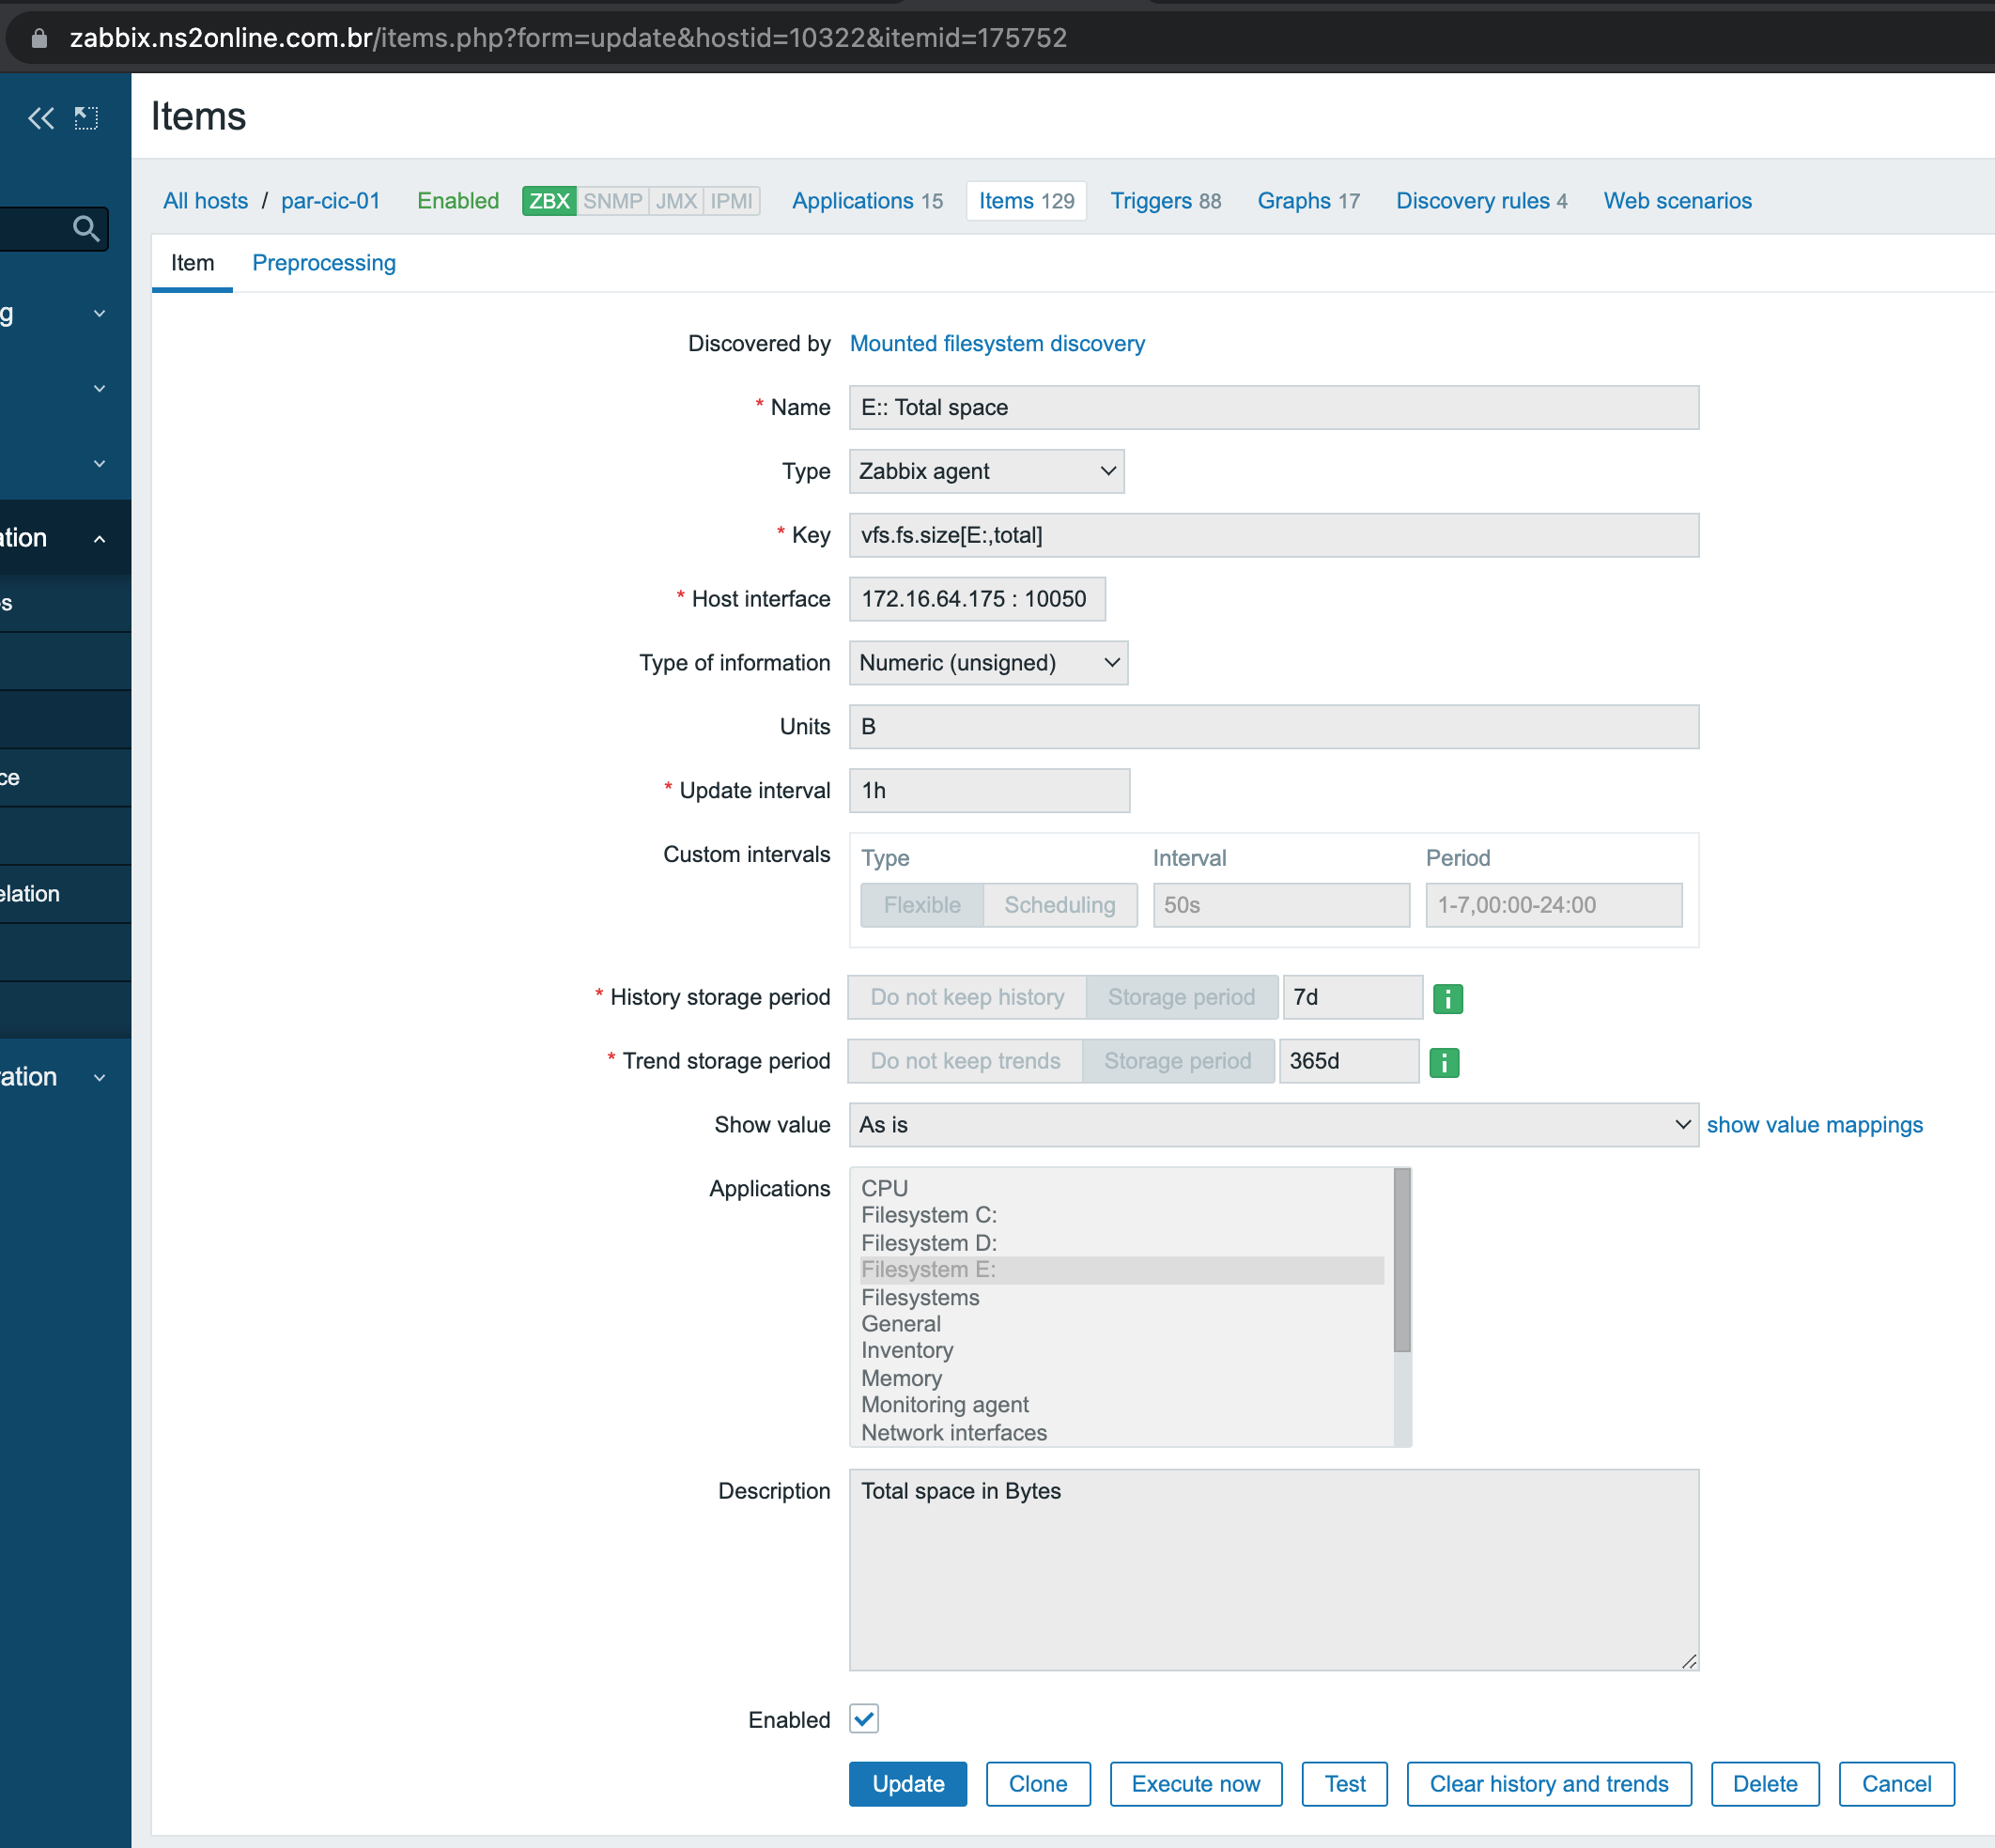Choose Do not keep history option

coord(967,997)
